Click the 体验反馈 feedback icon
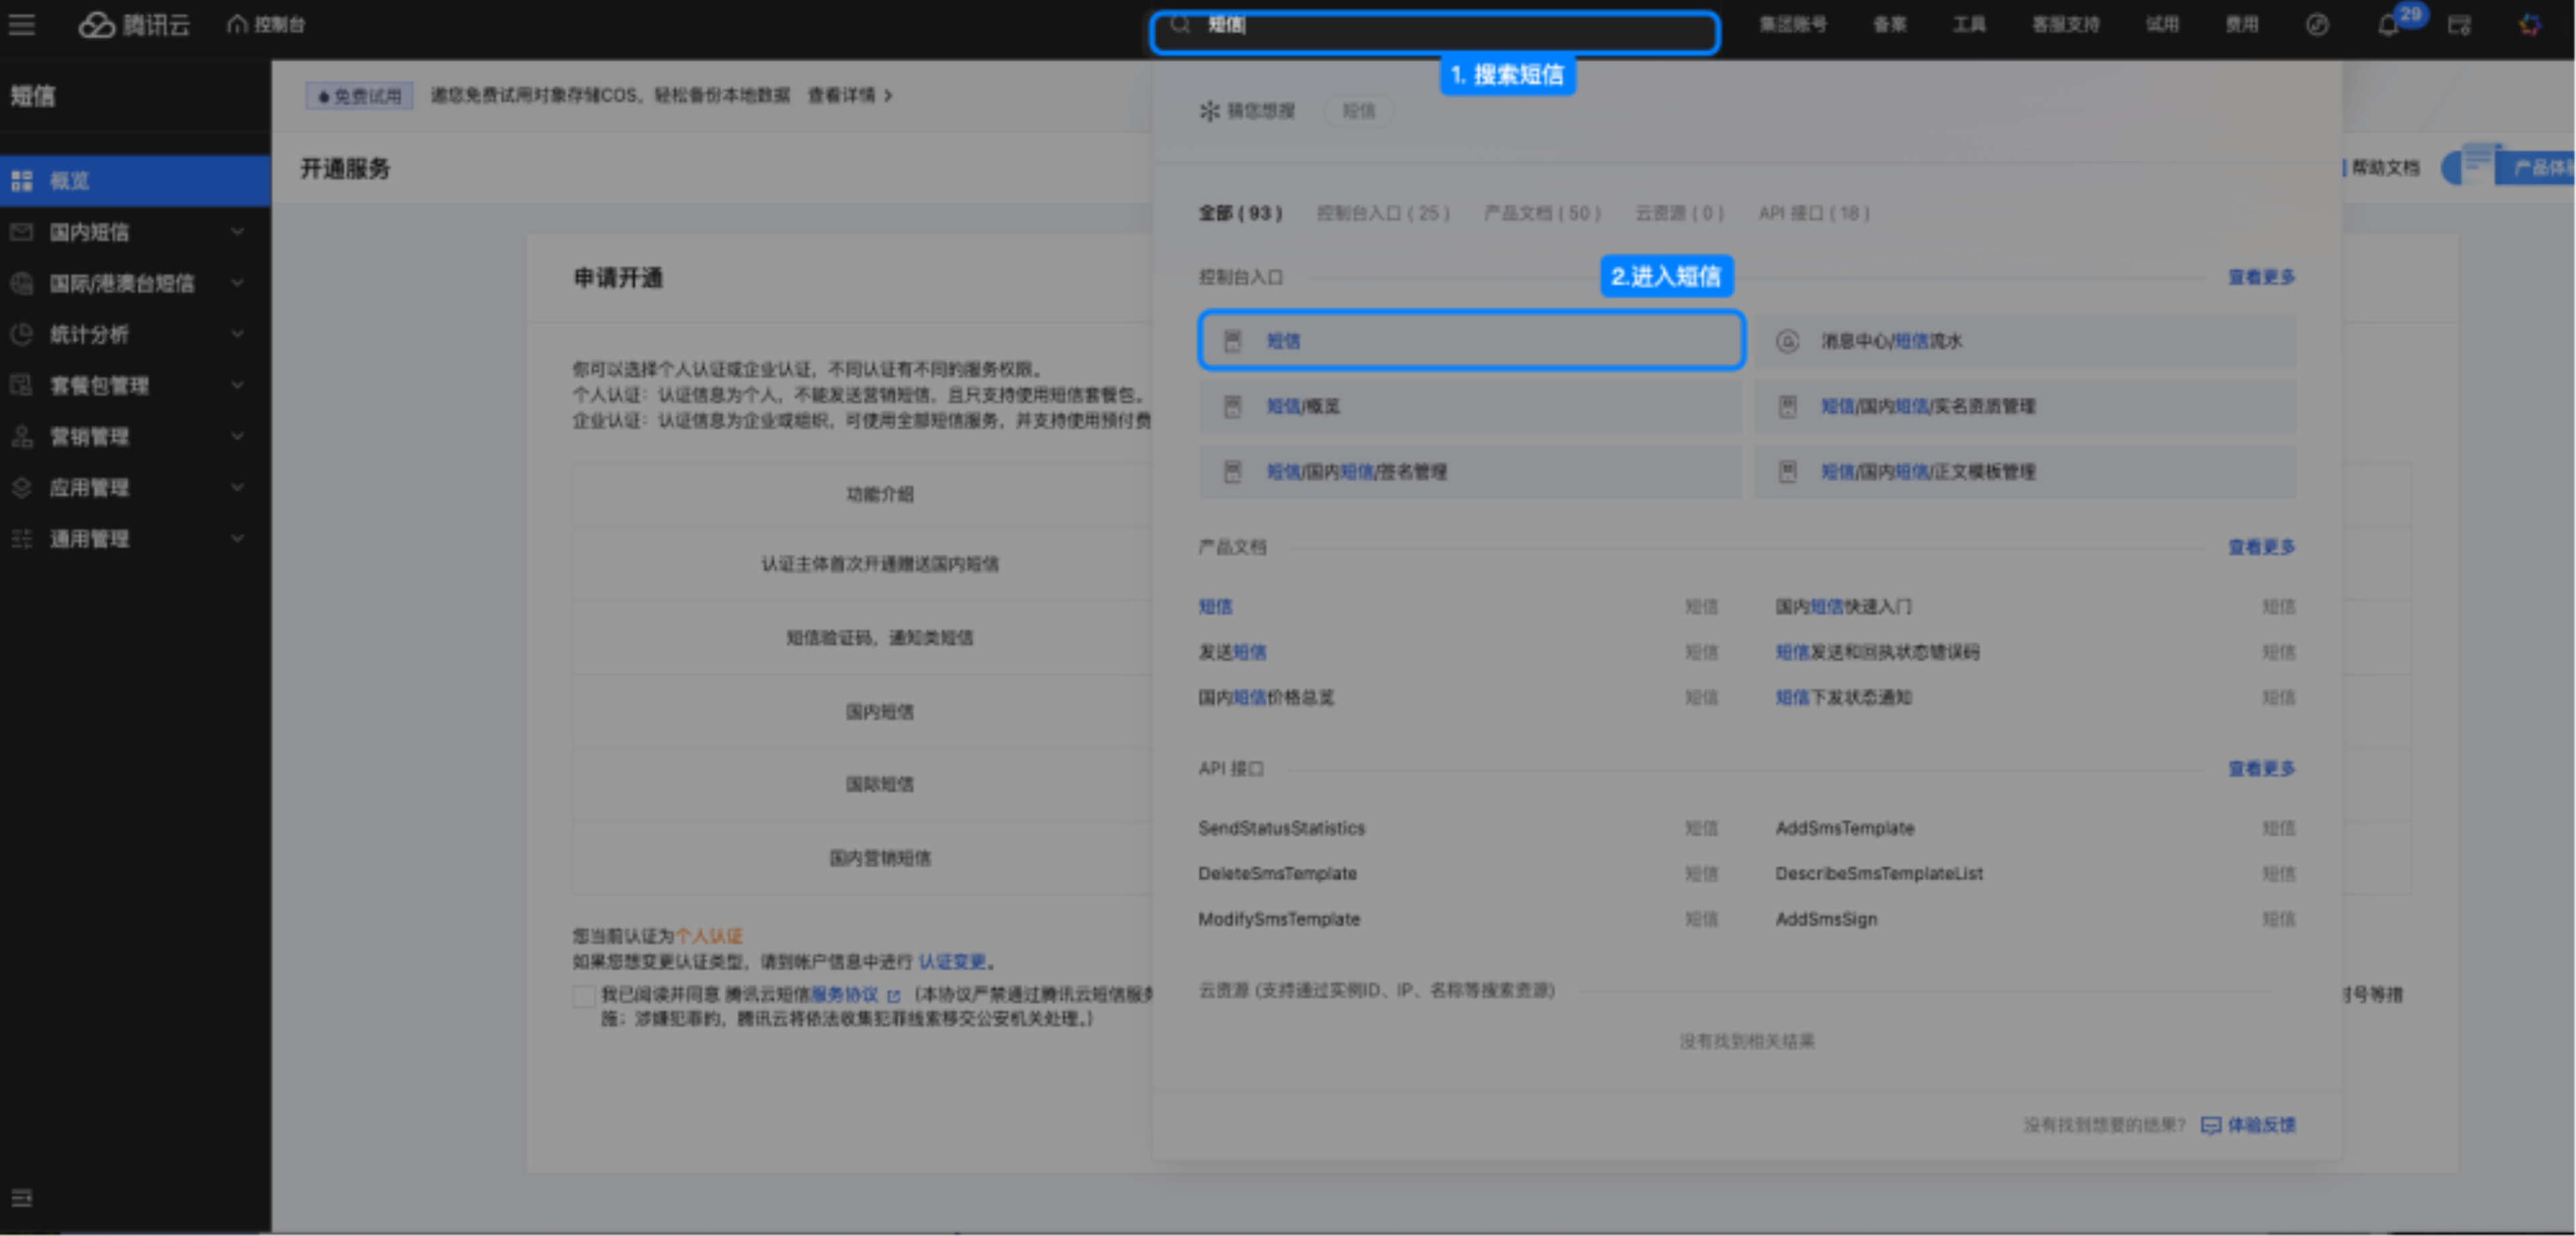2576x1236 pixels. (2211, 1125)
